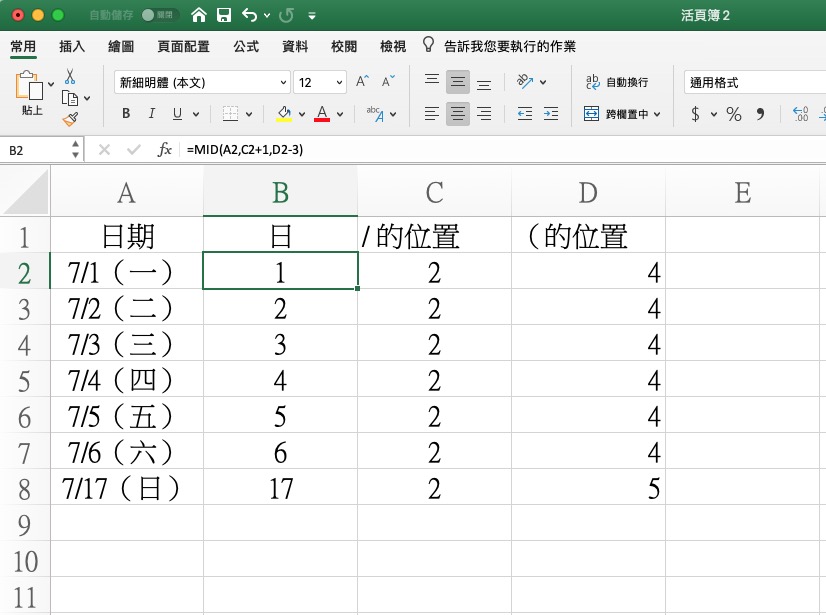Select all cells with corner triangle

pyautogui.click(x=25, y=191)
